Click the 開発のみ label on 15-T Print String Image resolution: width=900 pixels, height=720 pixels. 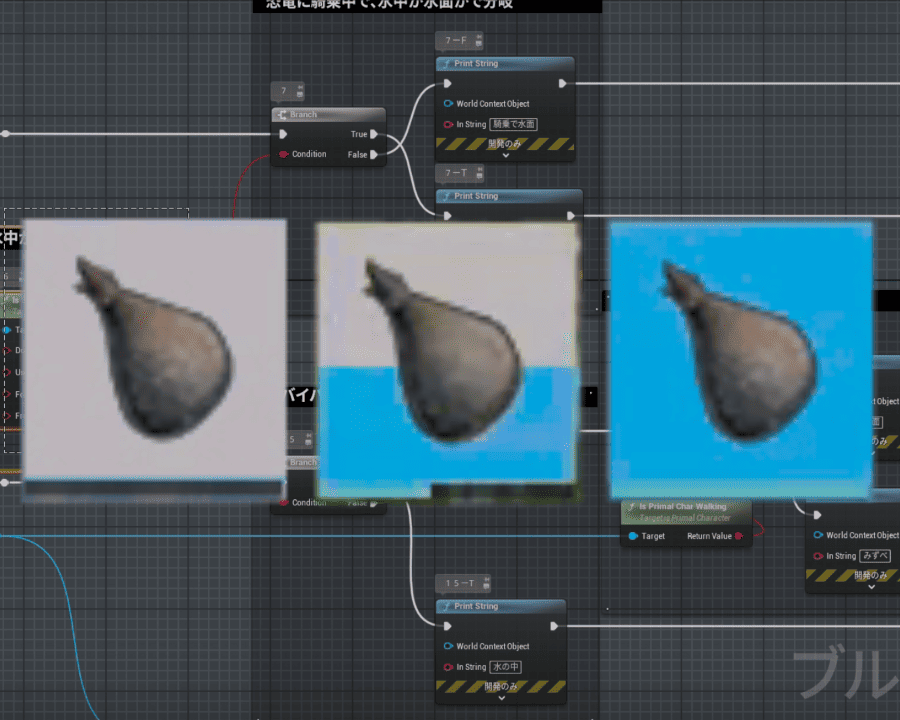click(x=501, y=686)
